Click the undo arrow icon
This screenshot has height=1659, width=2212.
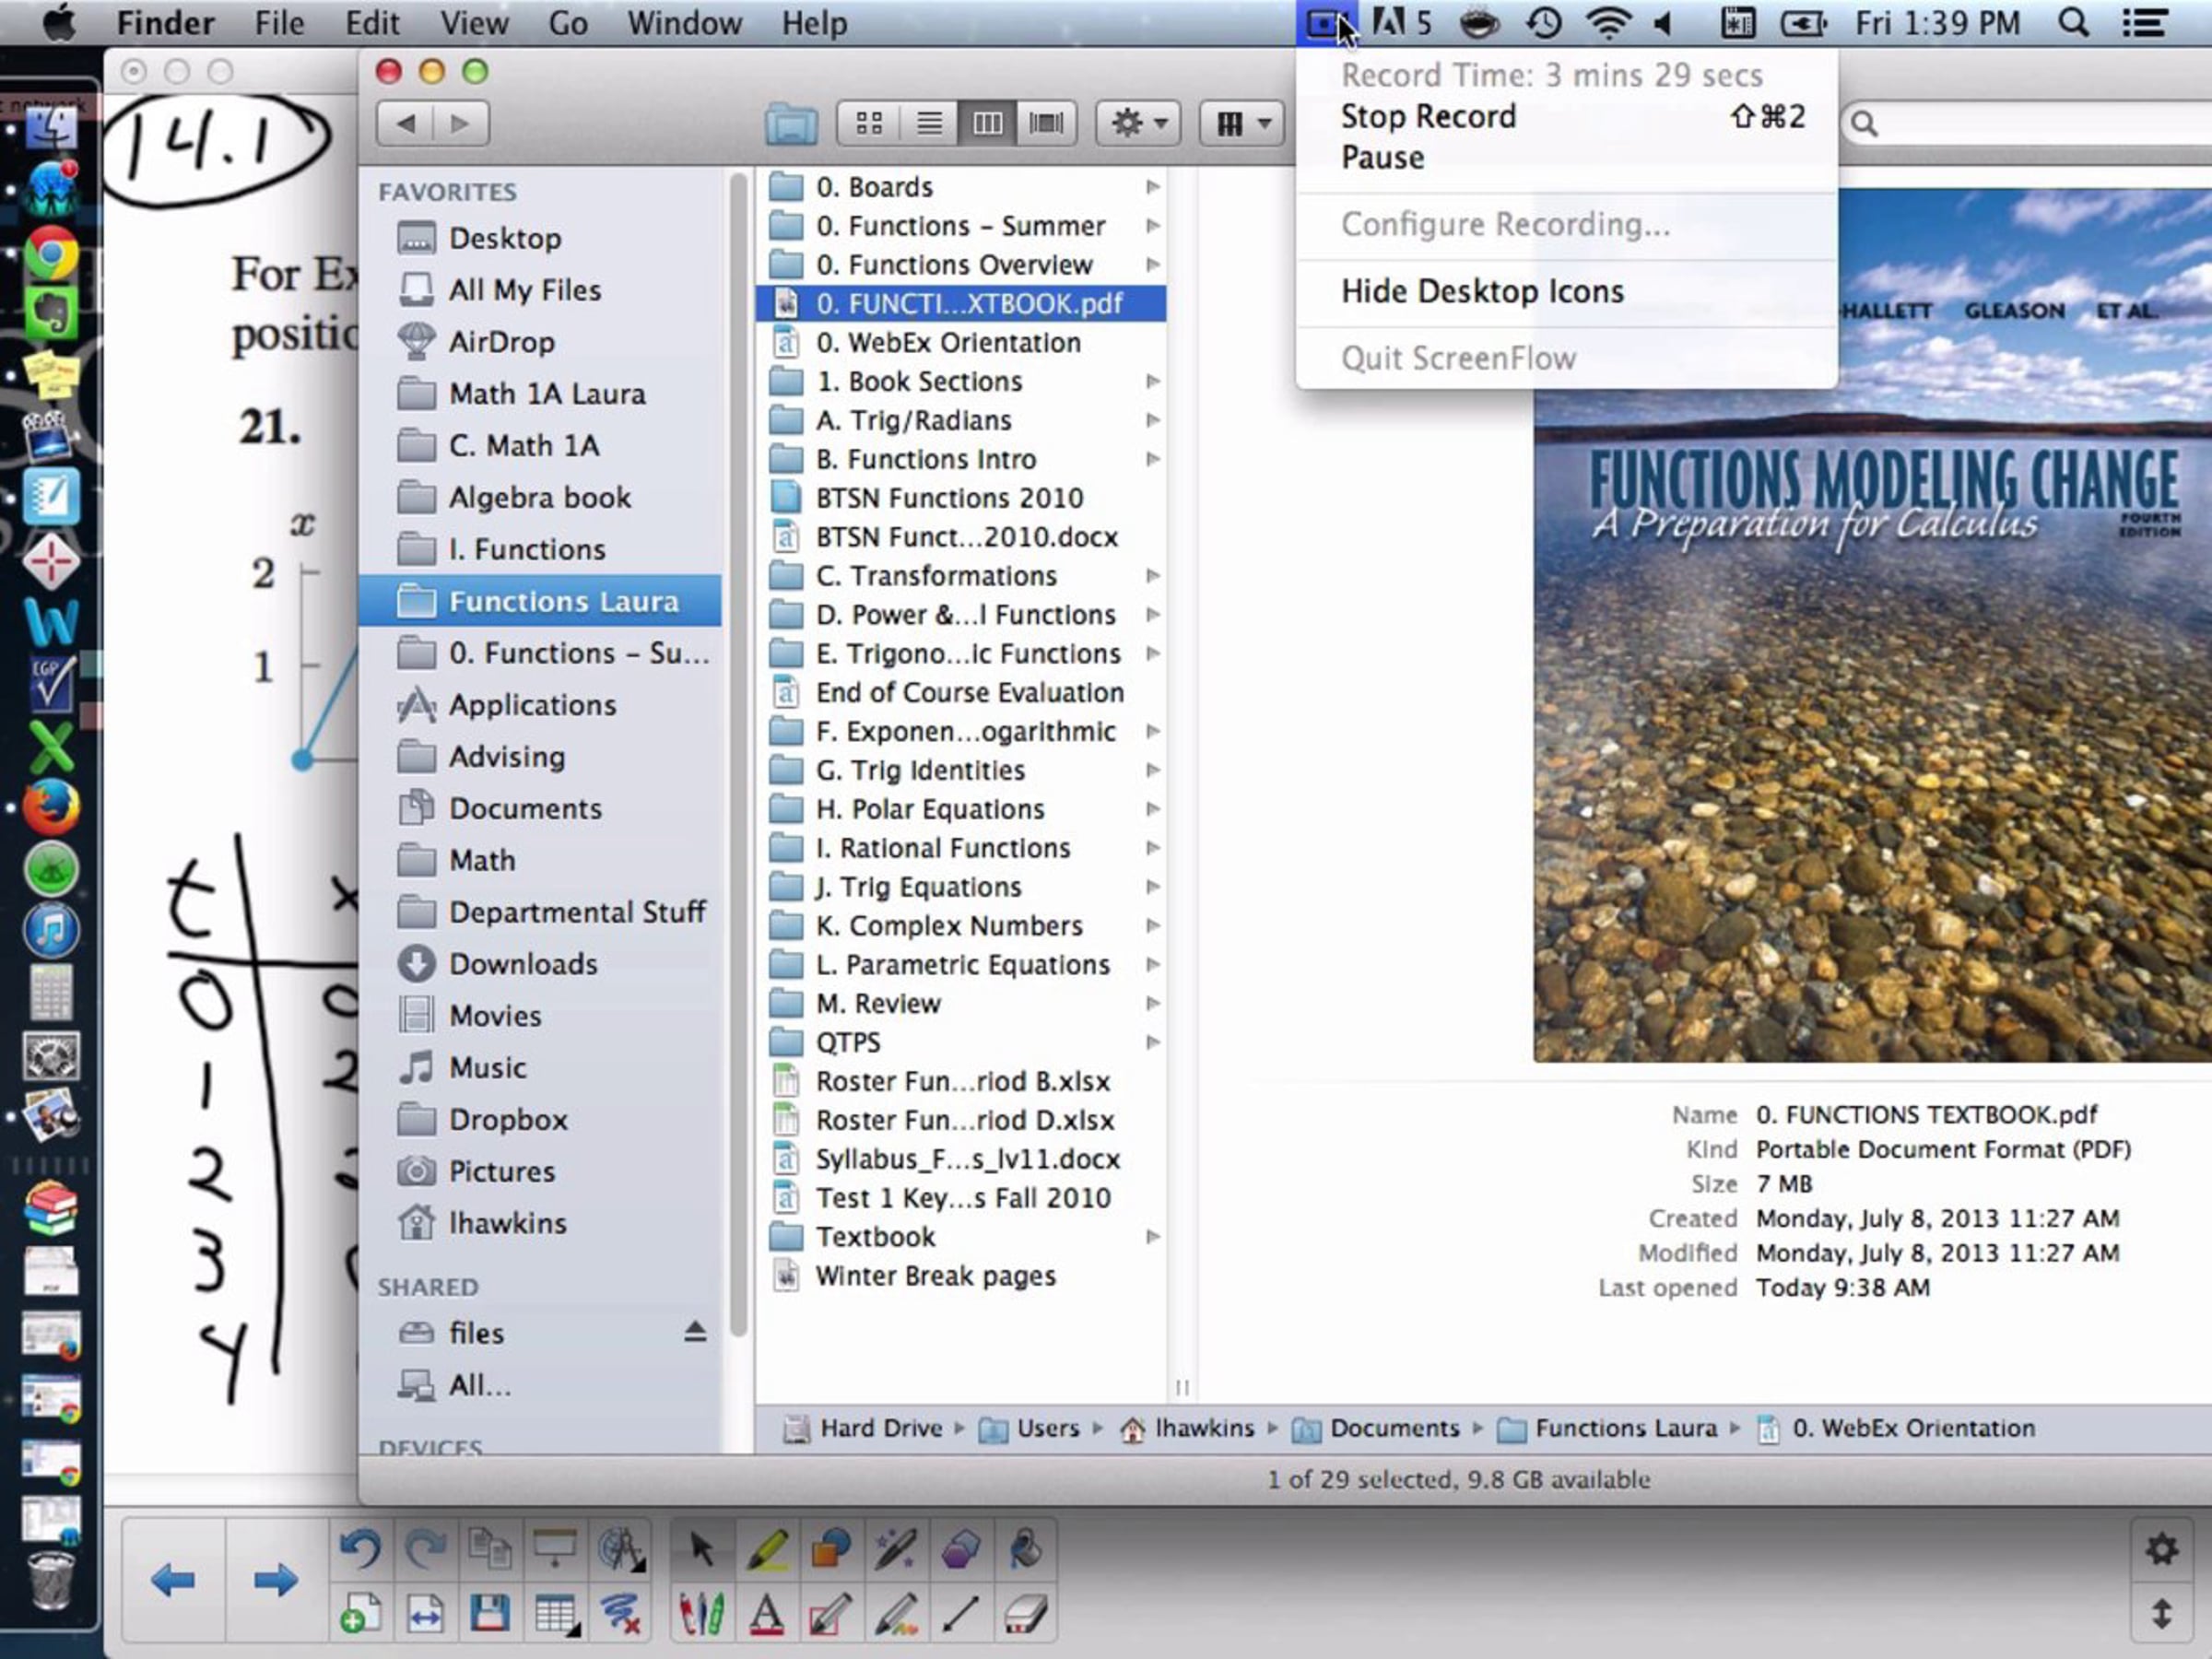[360, 1550]
